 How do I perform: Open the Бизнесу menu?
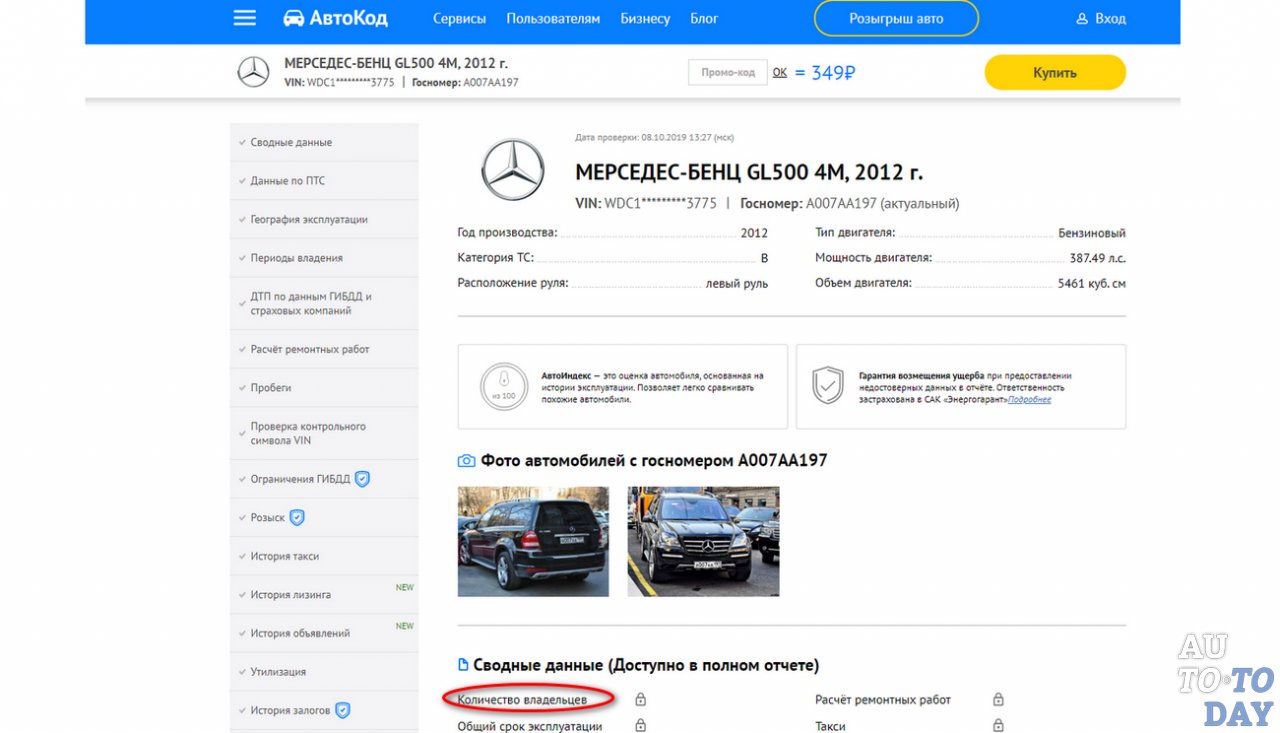pyautogui.click(x=645, y=18)
